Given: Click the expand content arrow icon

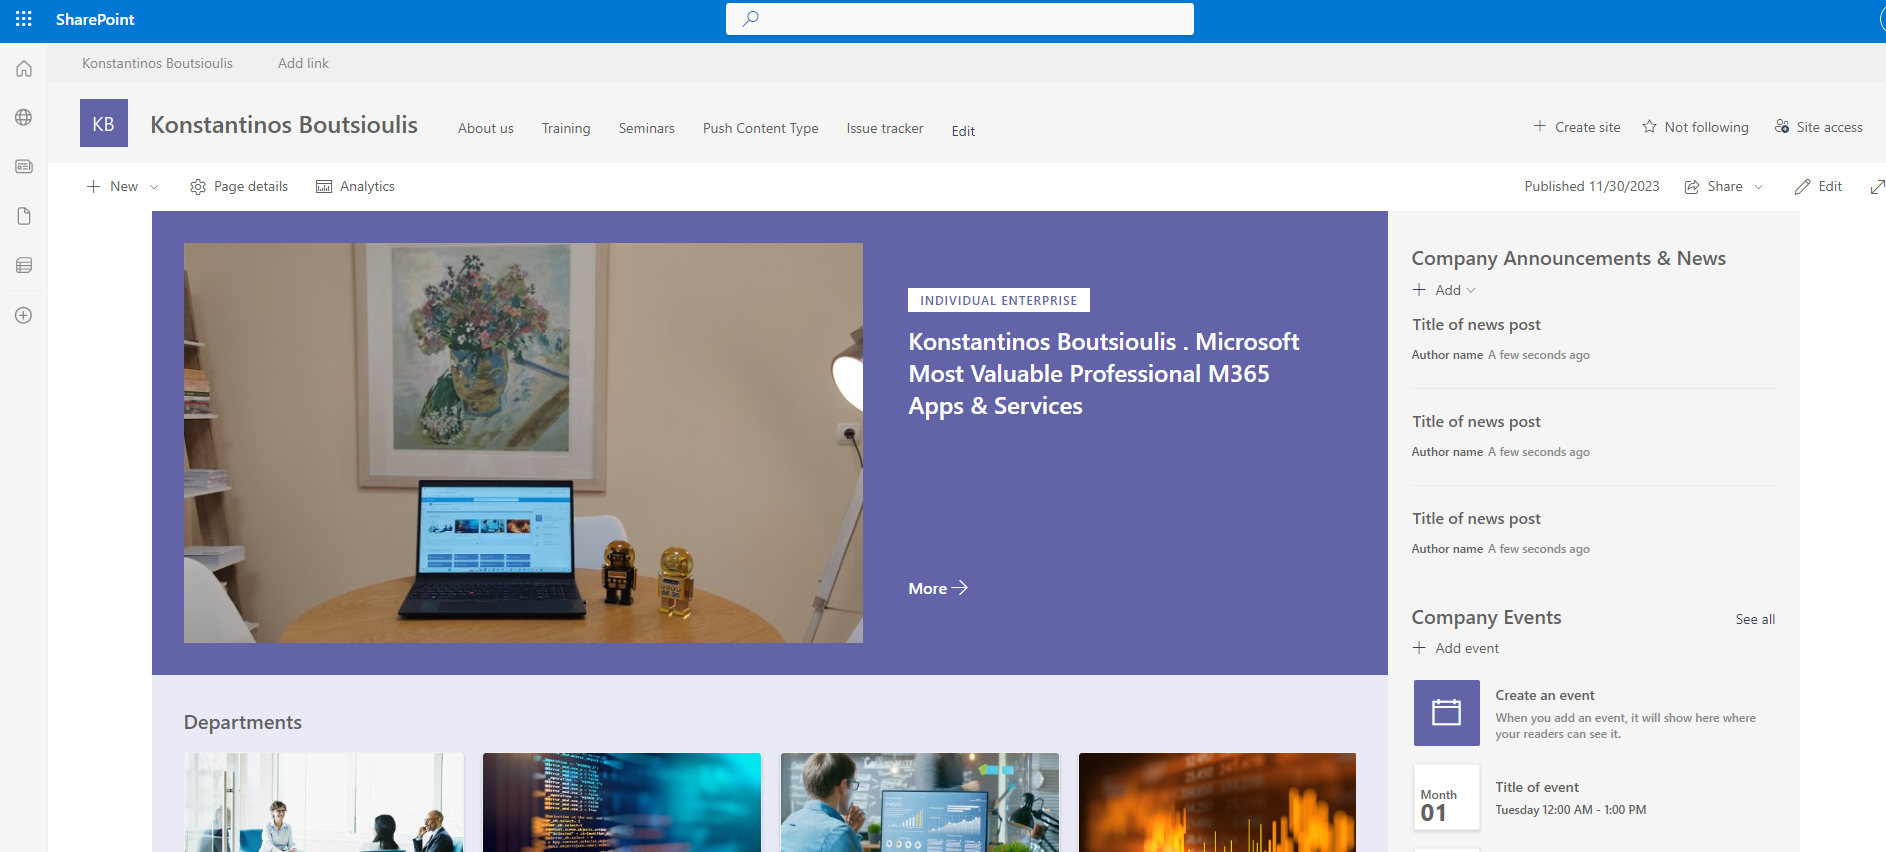Looking at the screenshot, I should pyautogui.click(x=1877, y=187).
